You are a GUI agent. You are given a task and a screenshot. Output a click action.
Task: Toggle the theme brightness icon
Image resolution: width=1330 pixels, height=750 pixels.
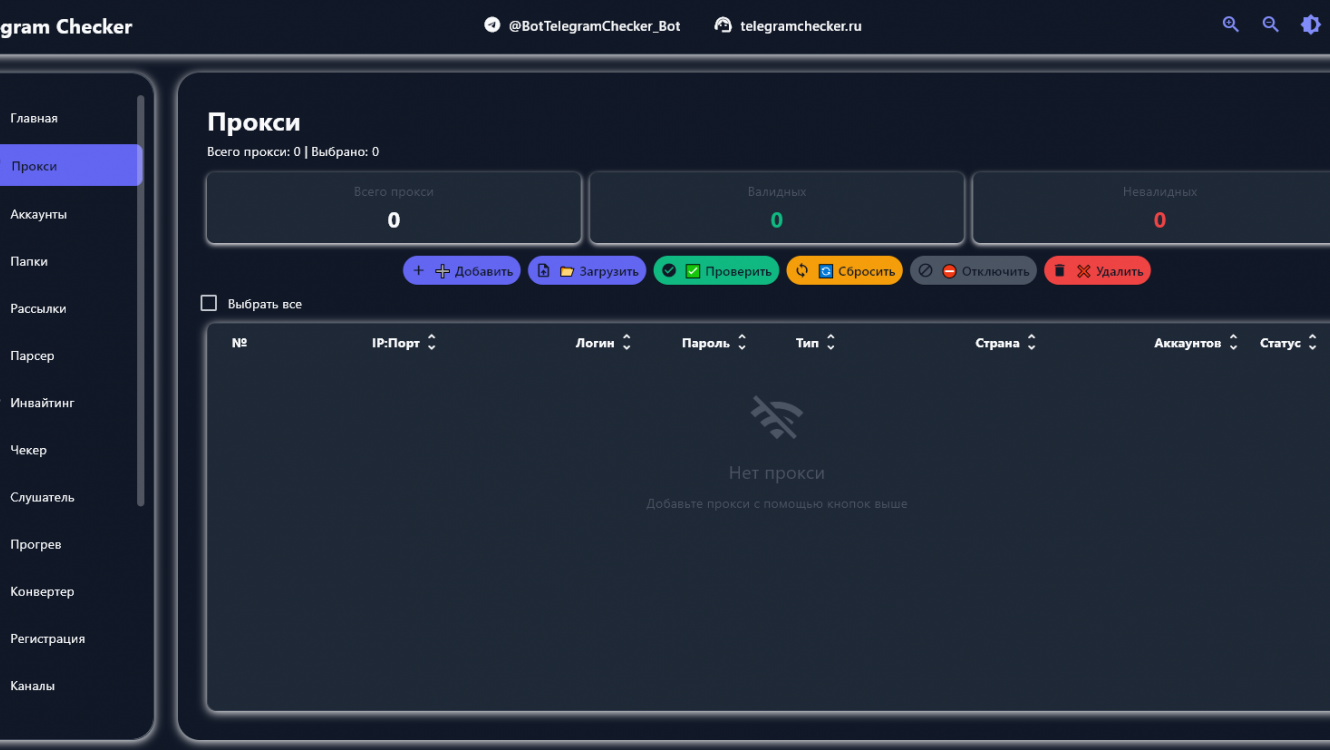click(1310, 25)
